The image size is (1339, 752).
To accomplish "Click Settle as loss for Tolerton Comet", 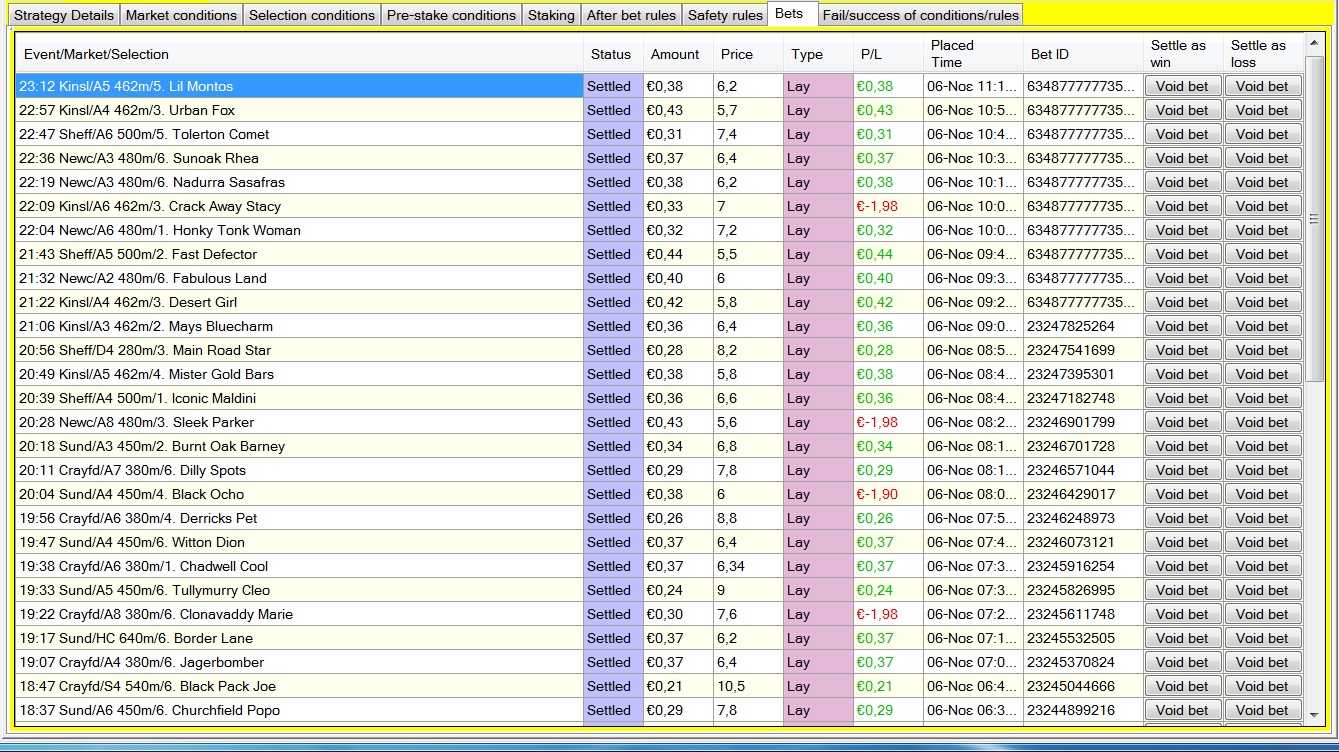I will [x=1263, y=134].
